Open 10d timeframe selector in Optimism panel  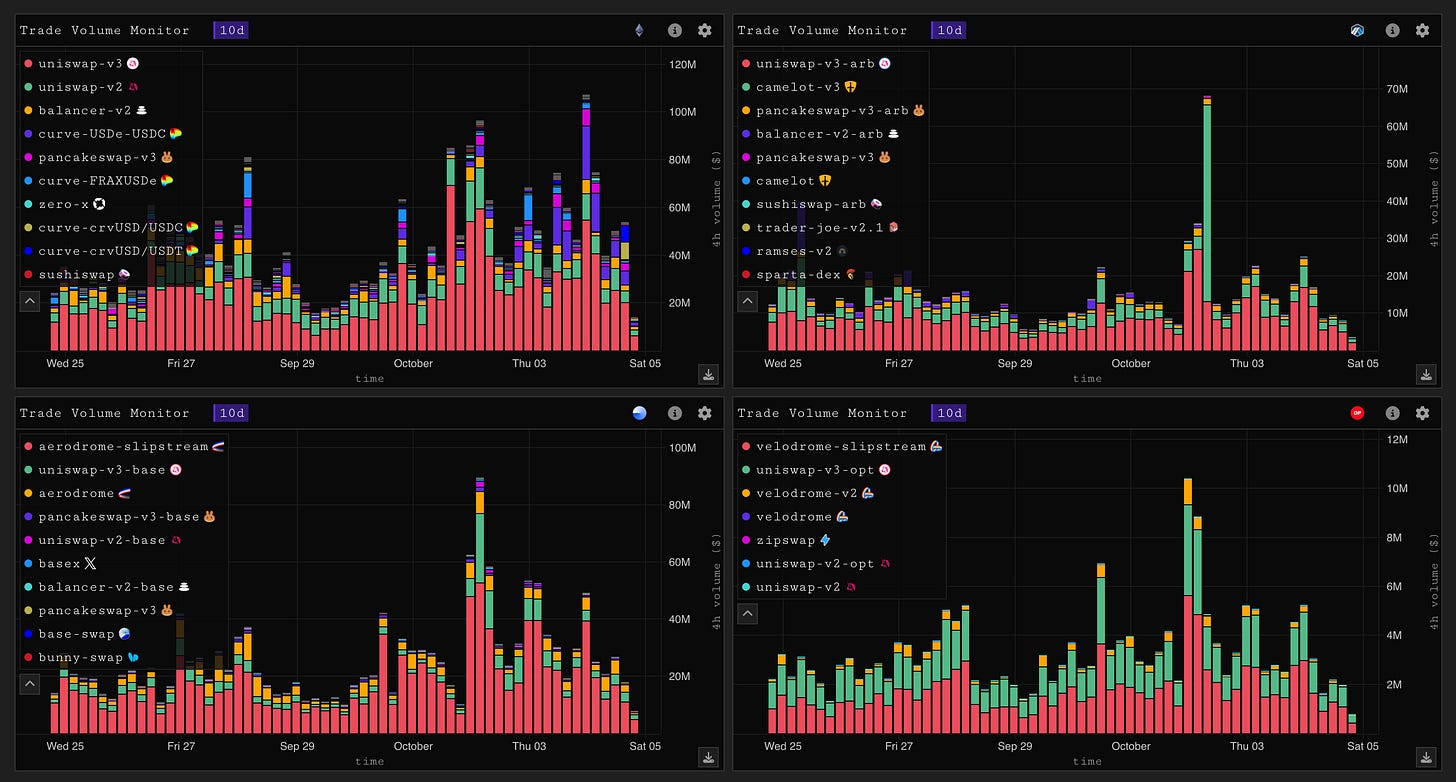(x=948, y=413)
